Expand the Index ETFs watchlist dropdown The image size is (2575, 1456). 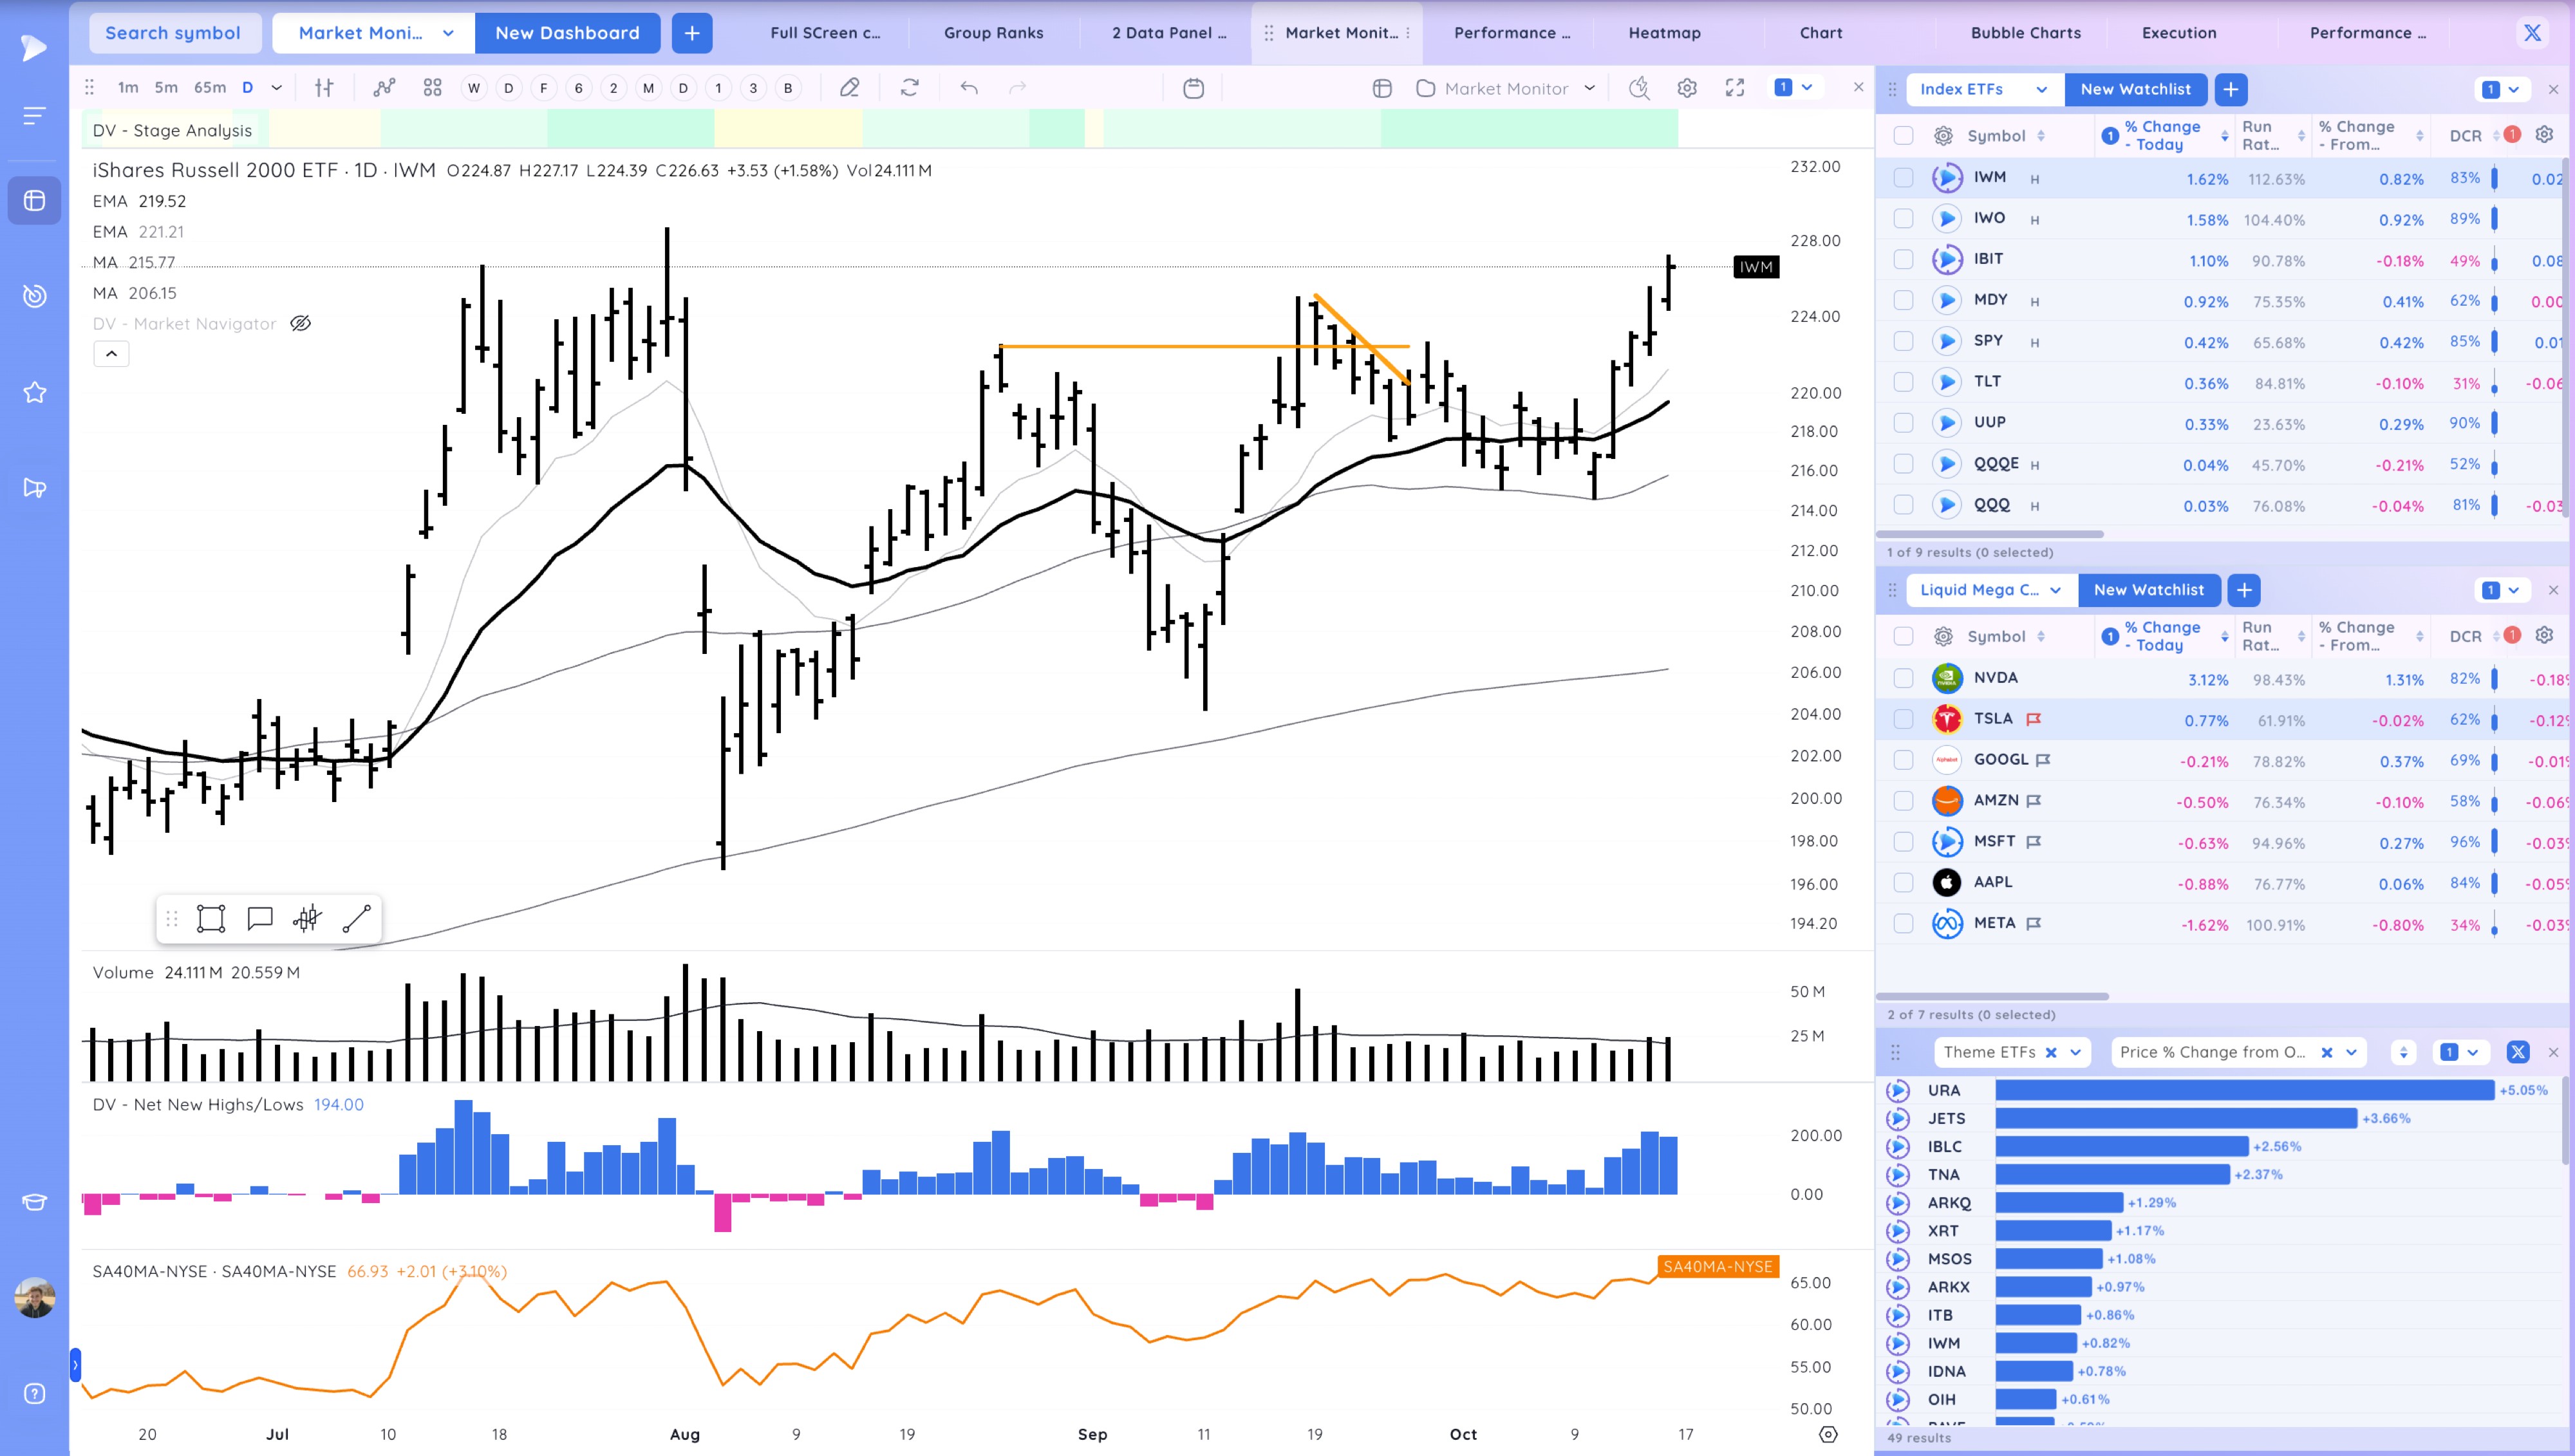coord(2041,89)
